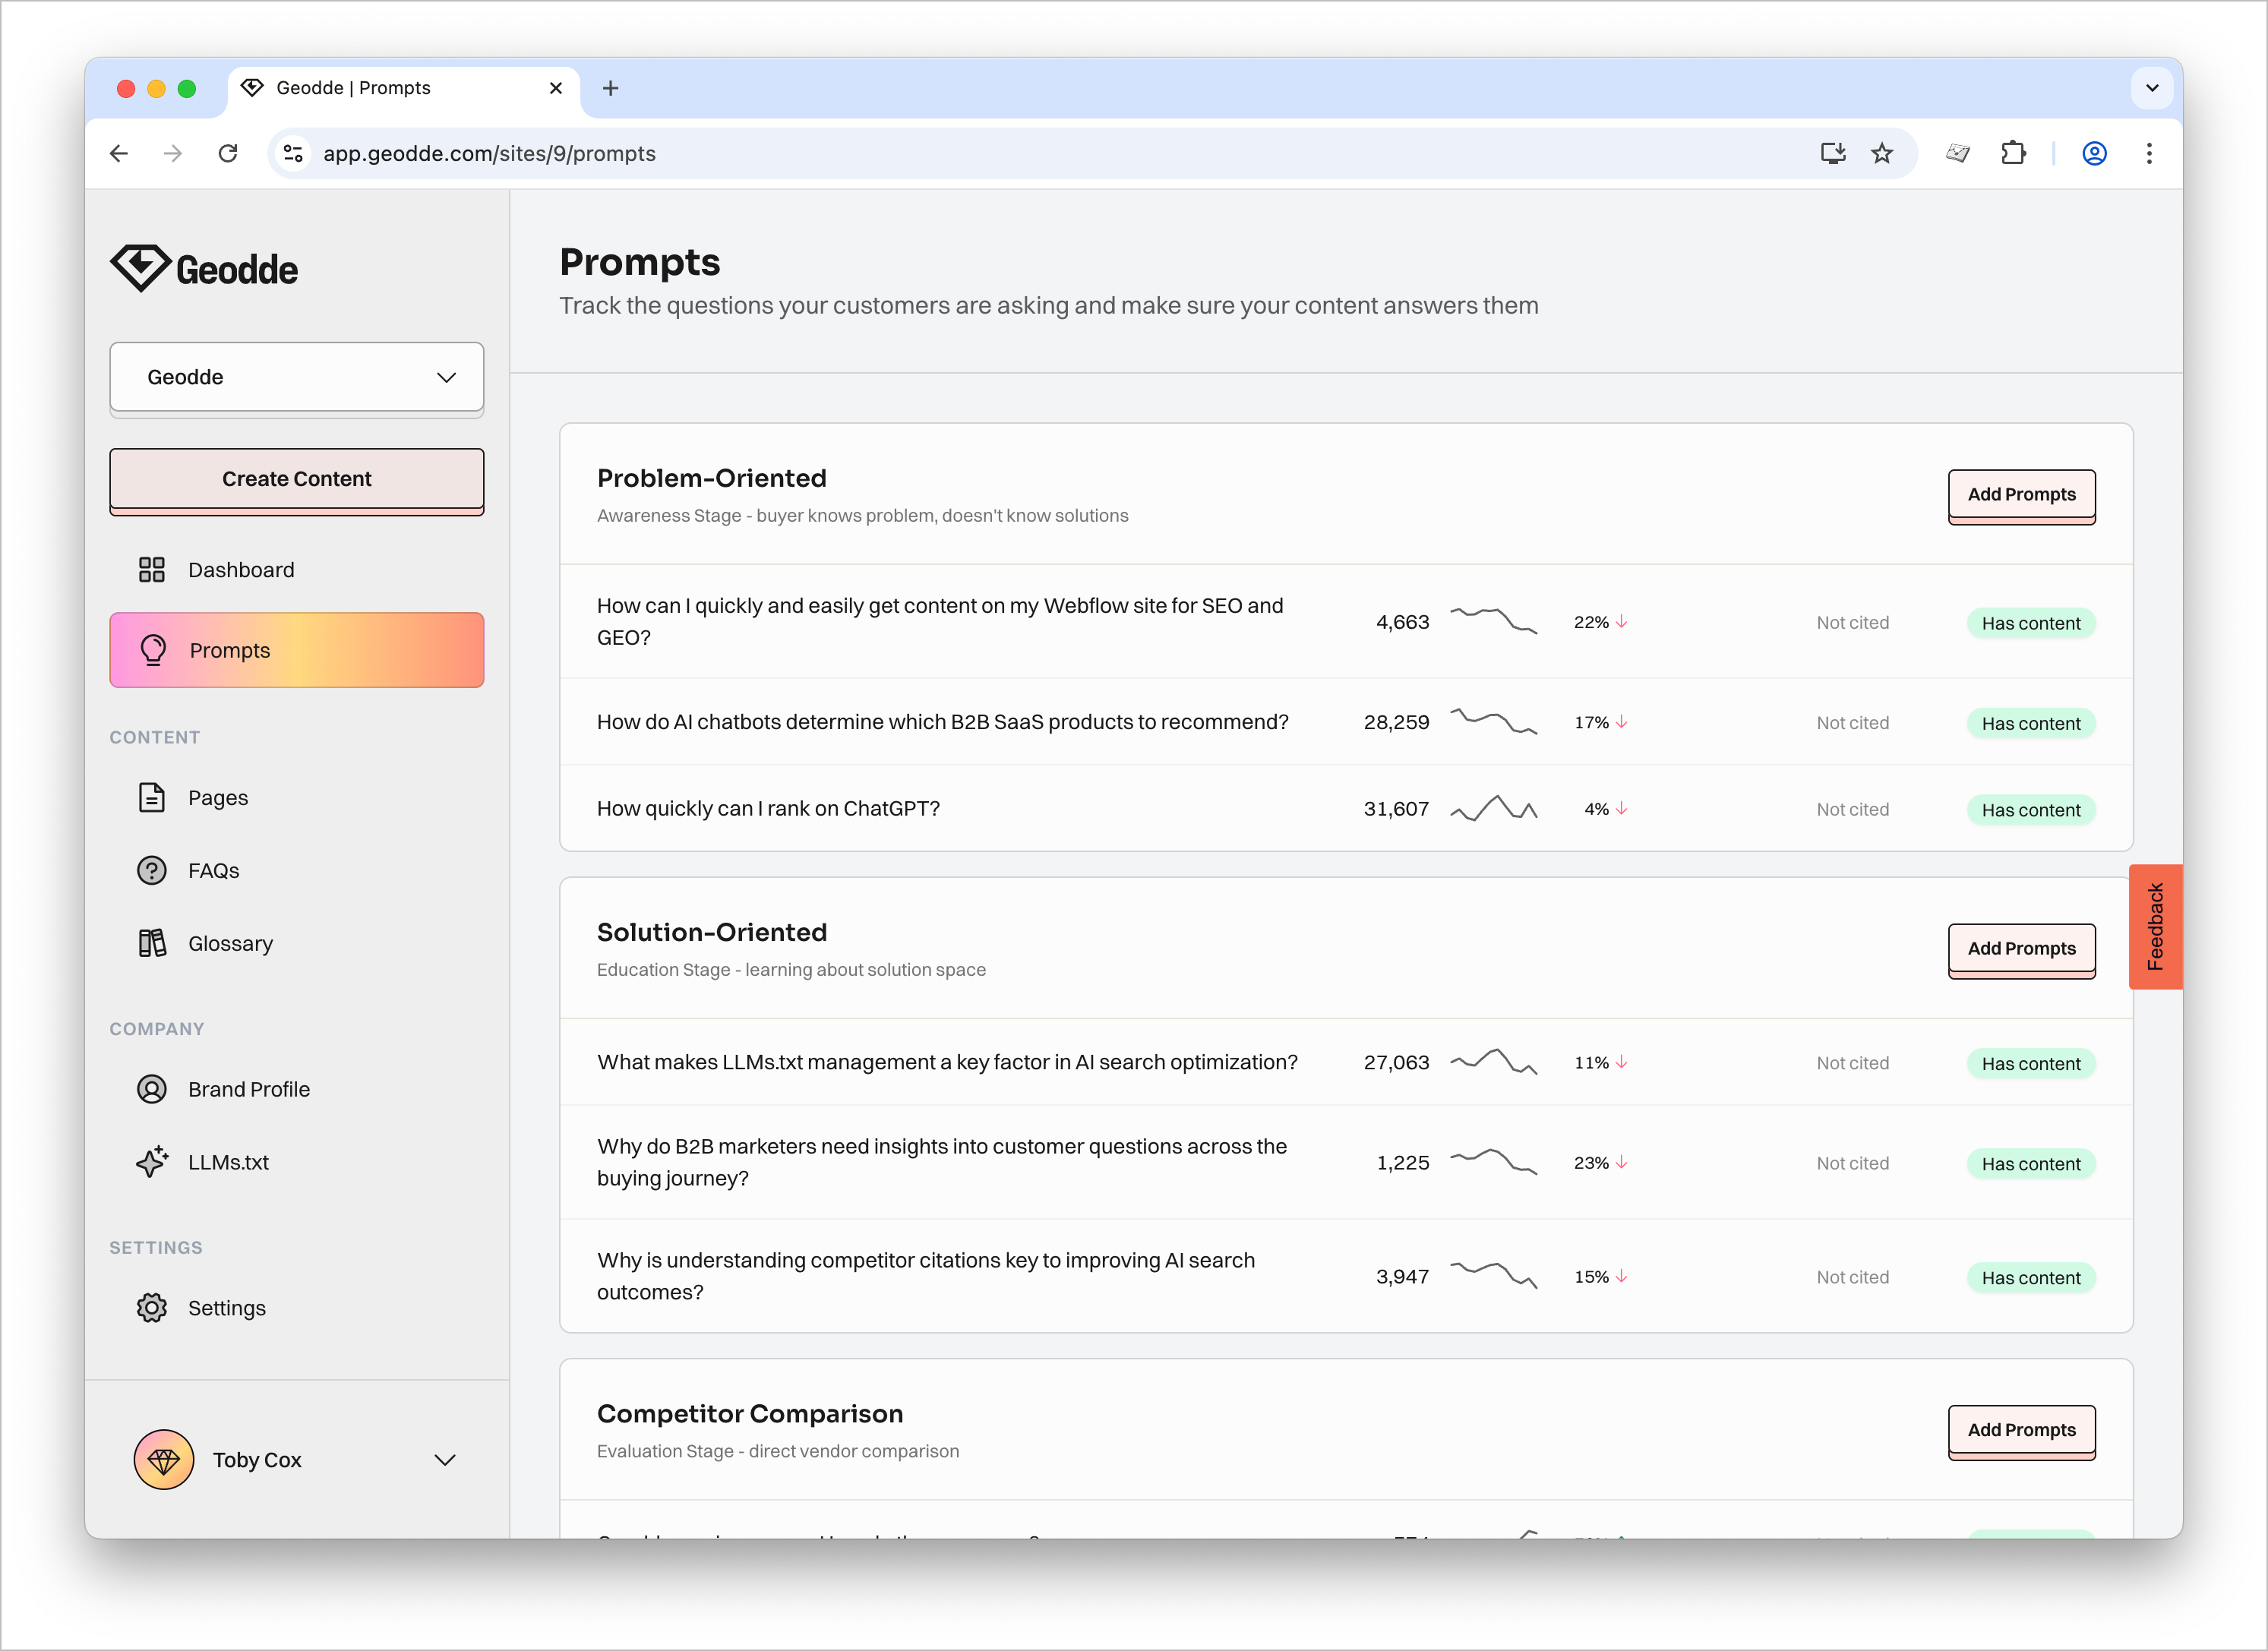Open the browser extensions puzzle icon
Screen dimensions: 2268x1651
tap(2012, 153)
